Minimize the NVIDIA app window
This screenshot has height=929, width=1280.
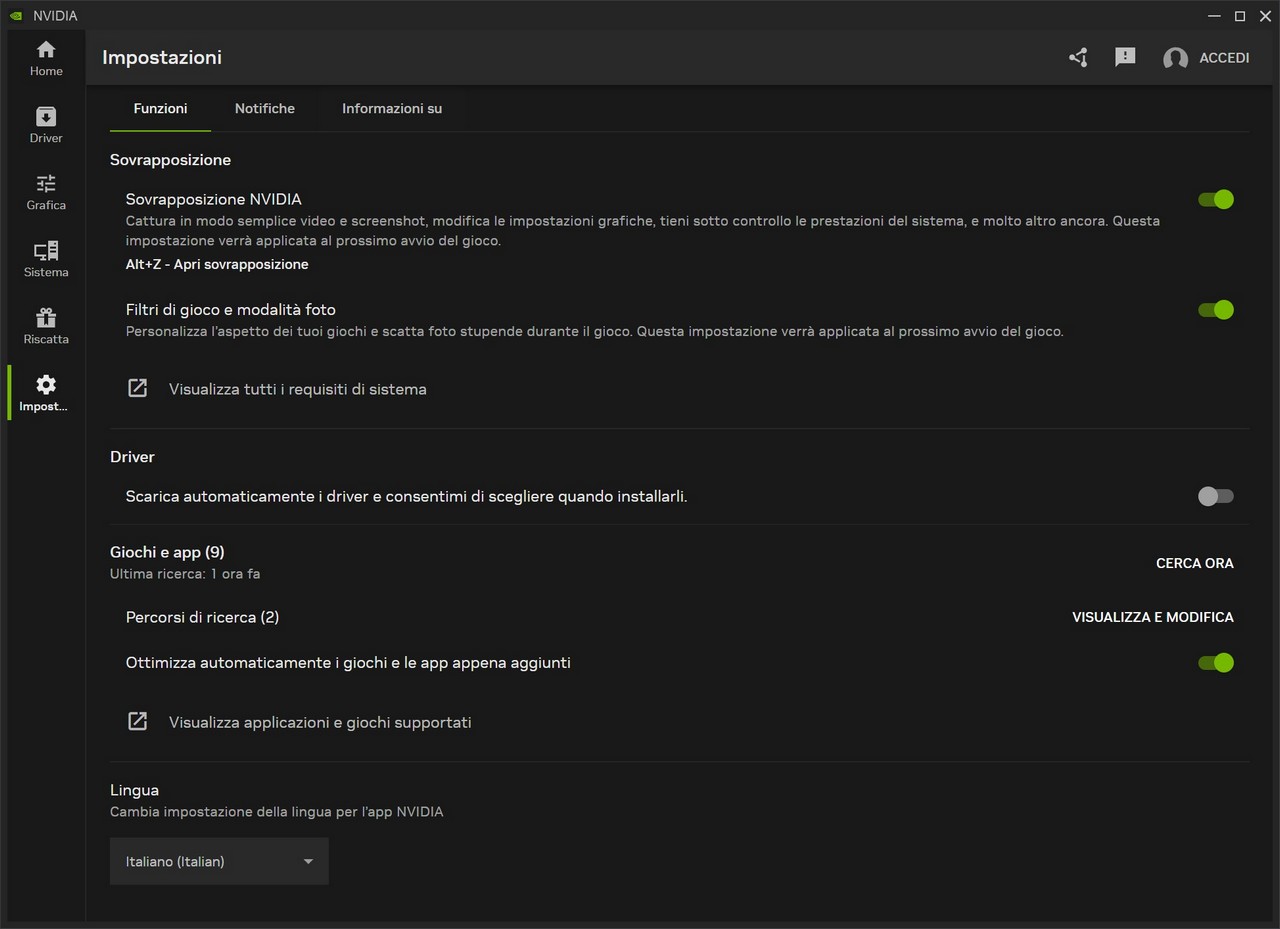point(1214,15)
